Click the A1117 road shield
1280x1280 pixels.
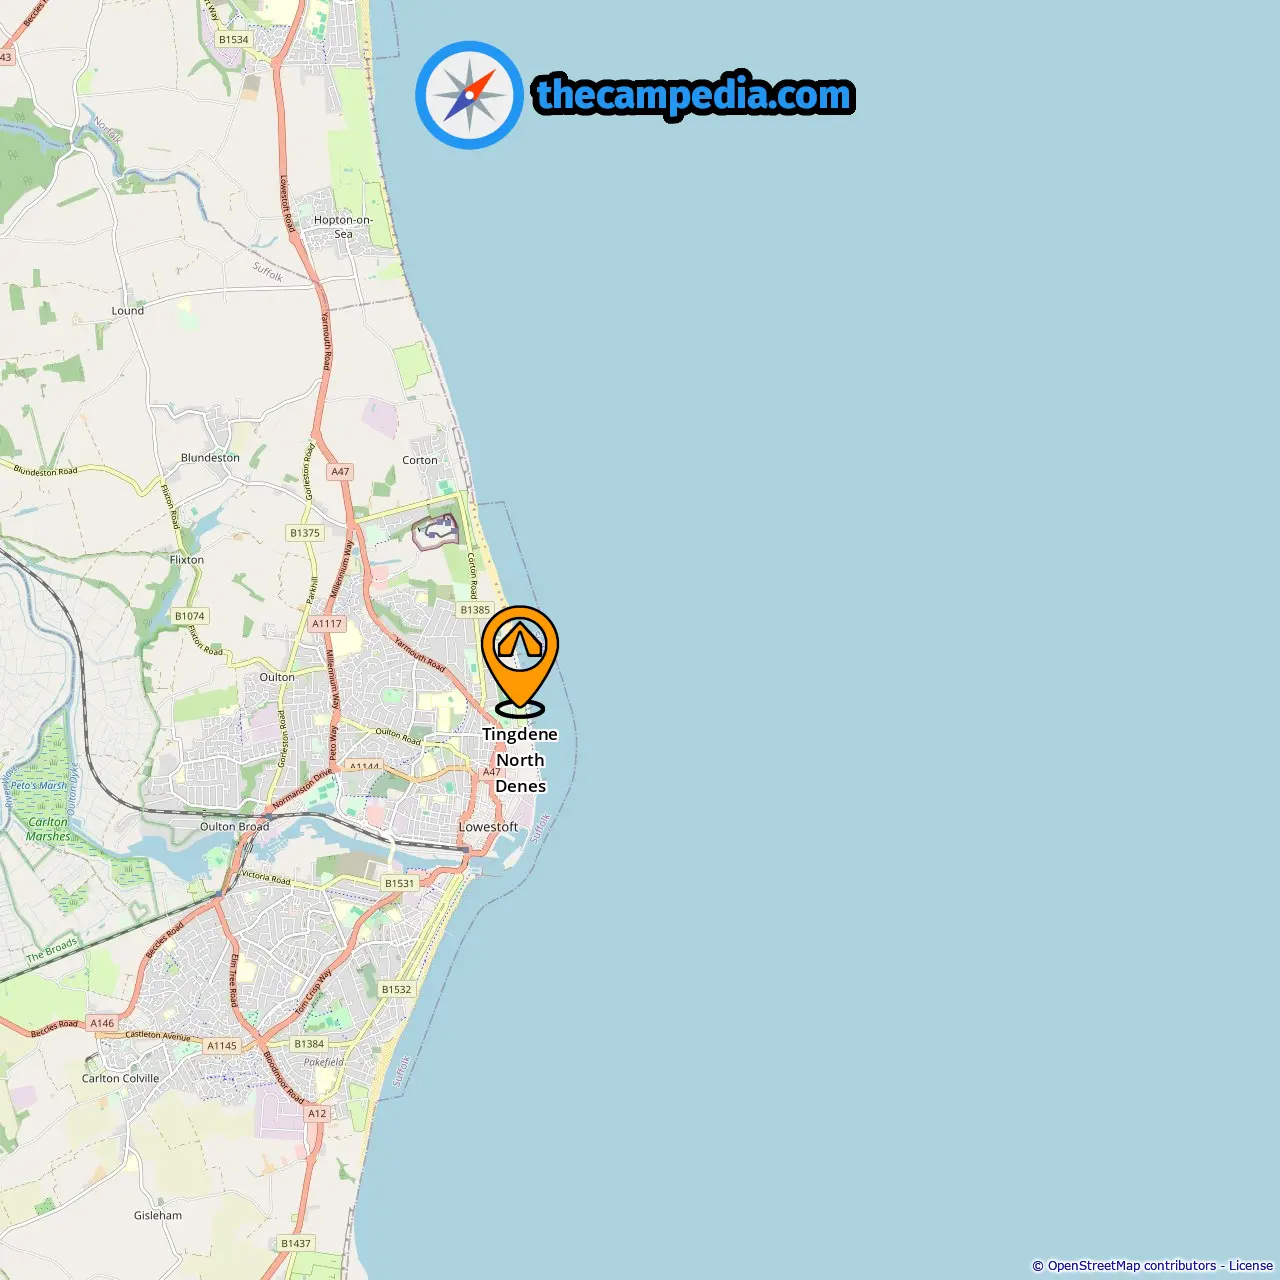click(327, 624)
